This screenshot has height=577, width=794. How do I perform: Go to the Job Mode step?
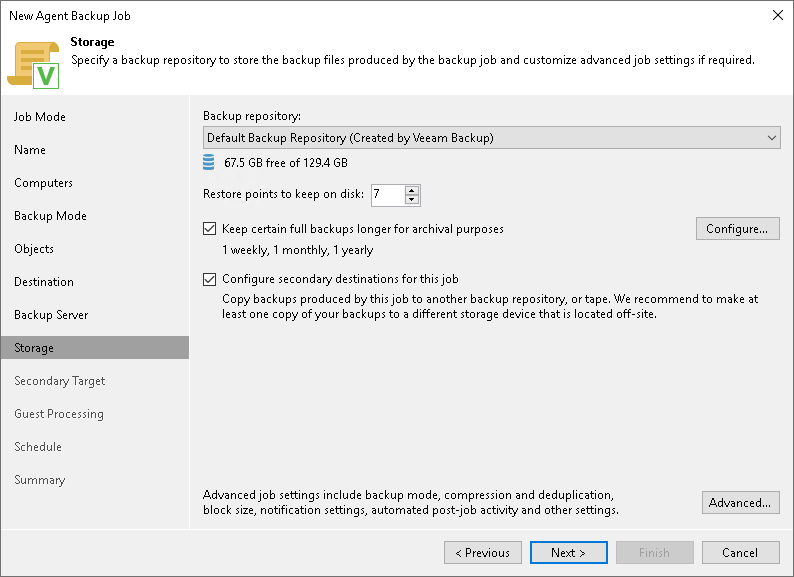[39, 117]
